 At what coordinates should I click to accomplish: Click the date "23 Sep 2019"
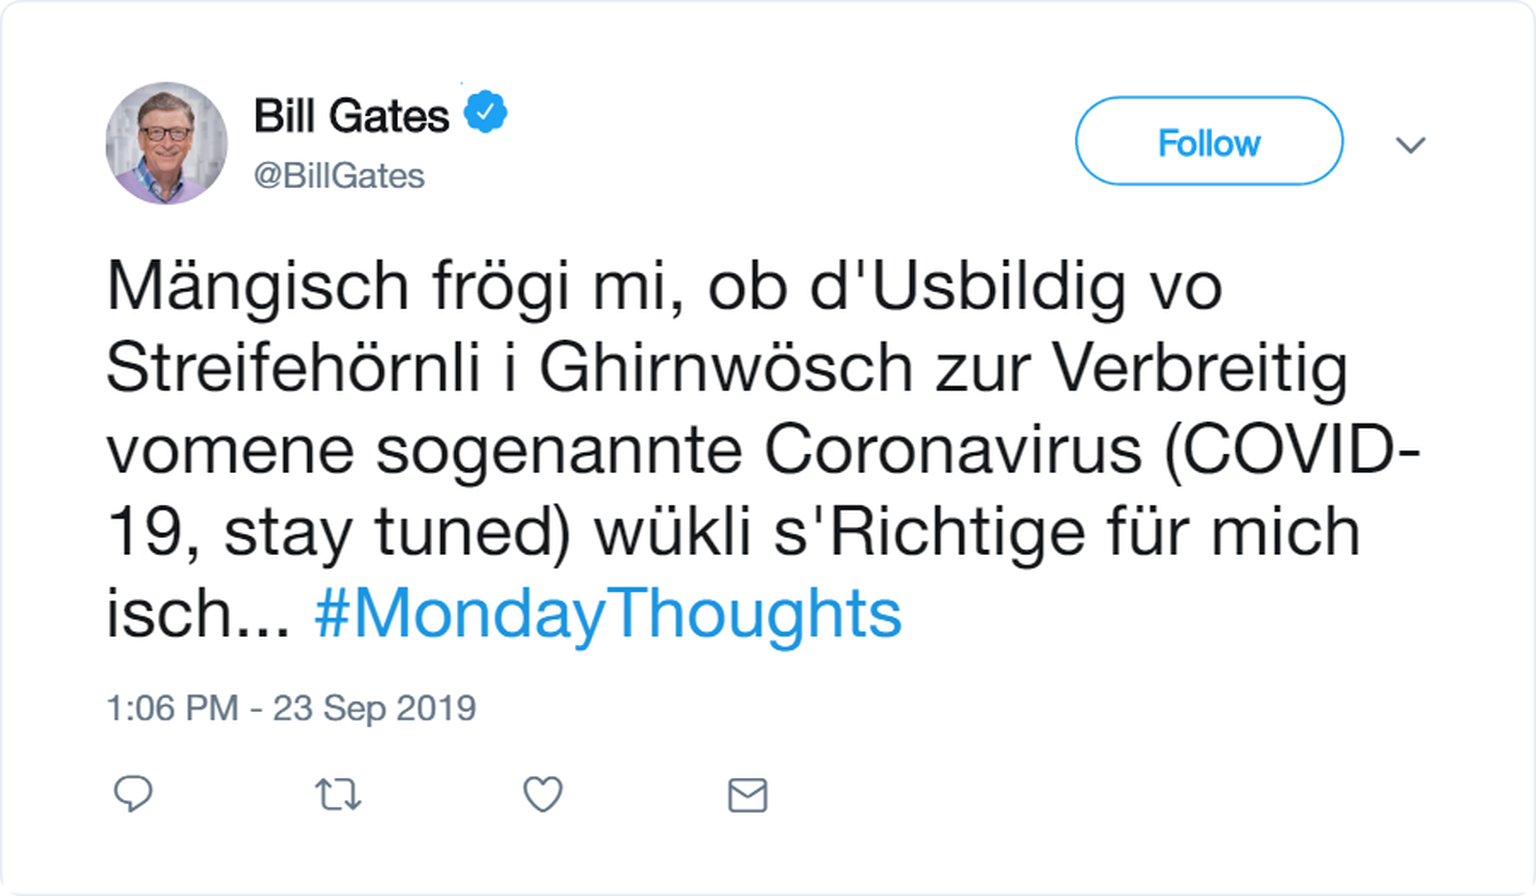[374, 708]
